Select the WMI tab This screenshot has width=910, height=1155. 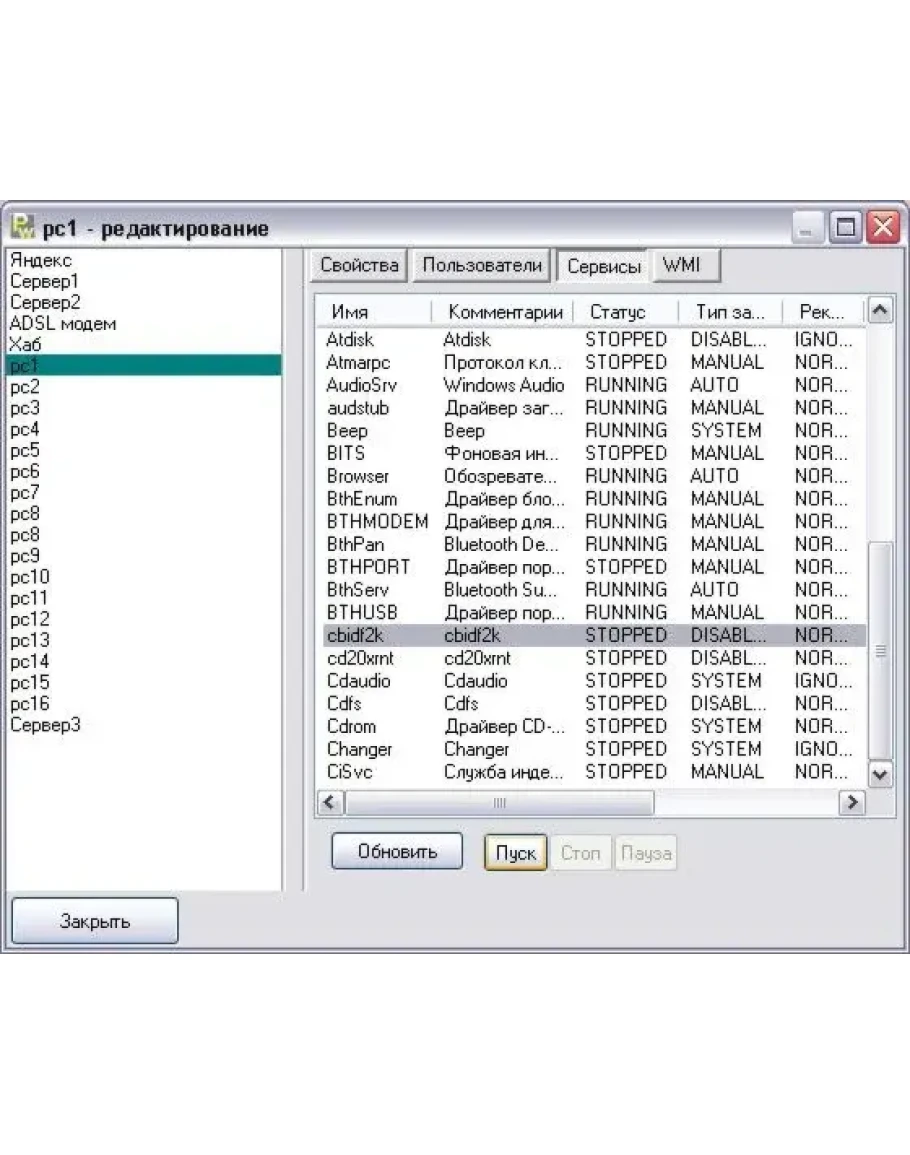(x=682, y=265)
